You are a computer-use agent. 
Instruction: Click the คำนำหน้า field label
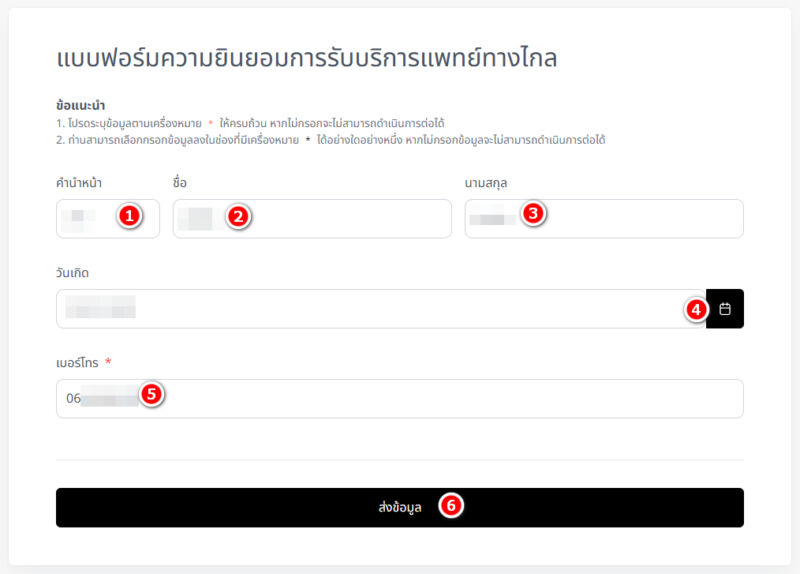[79, 182]
